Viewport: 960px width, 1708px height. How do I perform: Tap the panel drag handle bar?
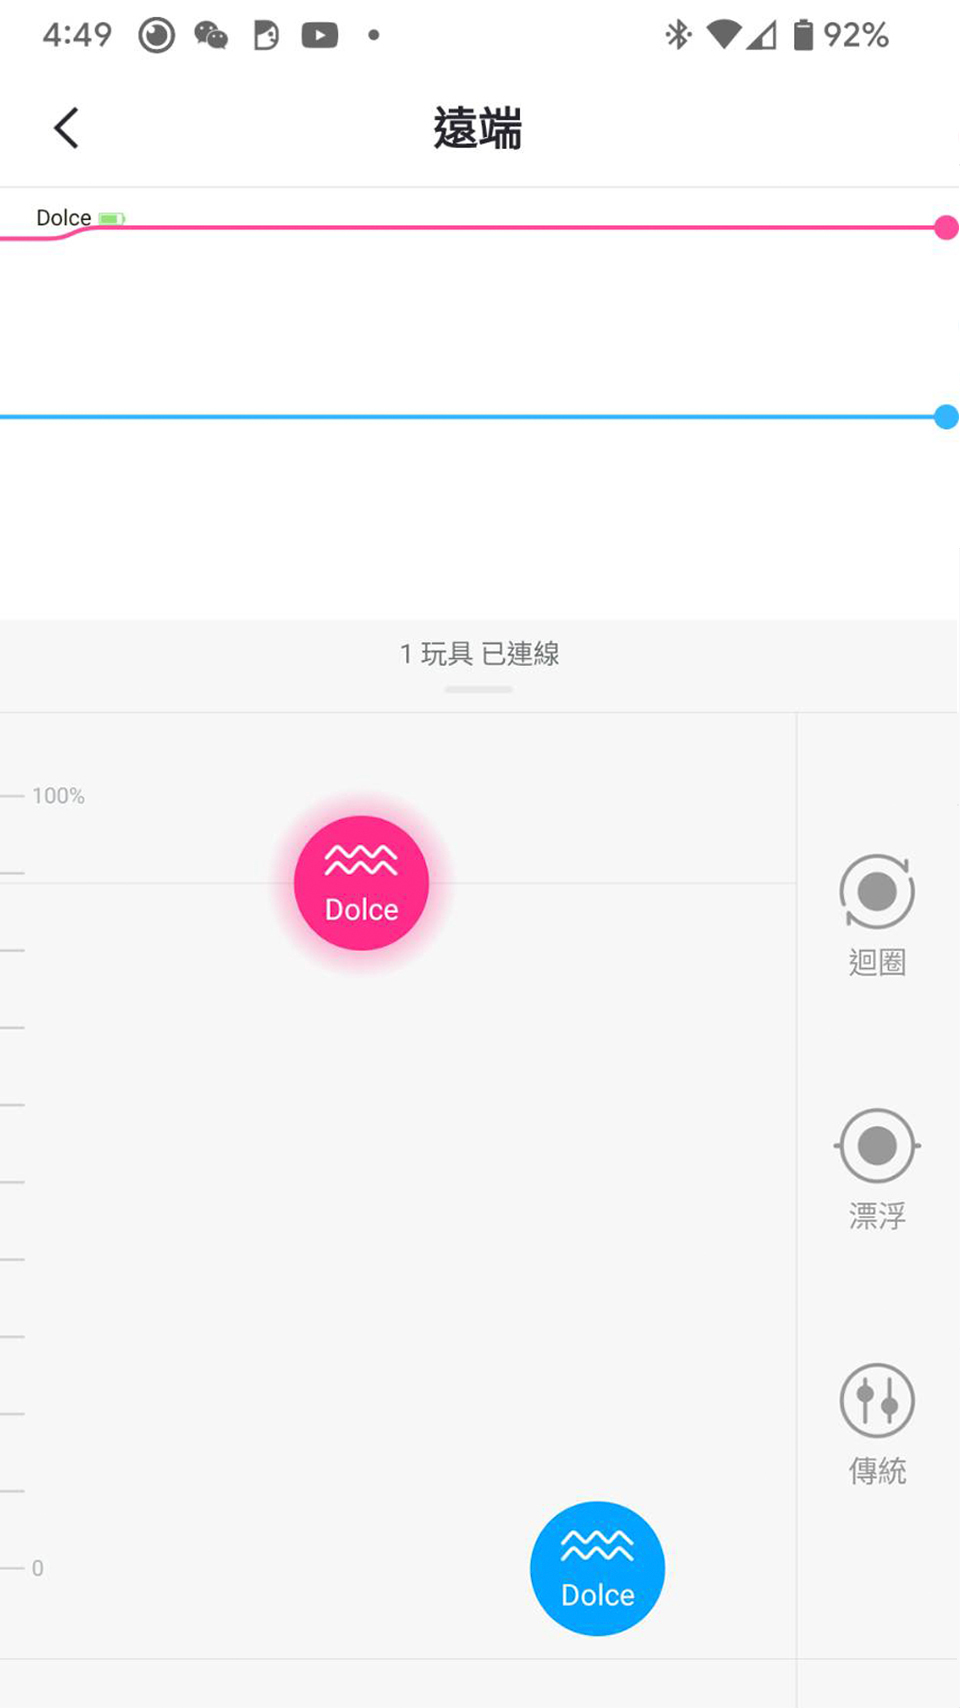479,690
